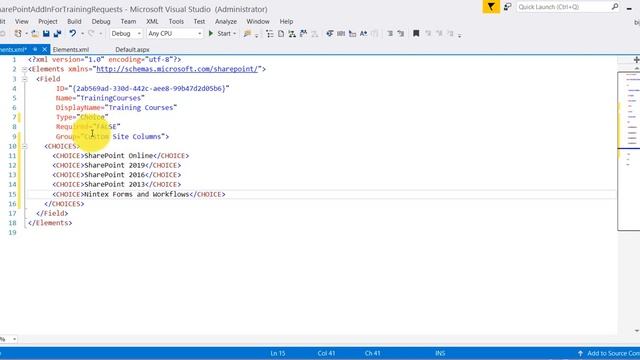This screenshot has height=360, width=640.
Task: Click the Start button label
Action: coord(224,33)
